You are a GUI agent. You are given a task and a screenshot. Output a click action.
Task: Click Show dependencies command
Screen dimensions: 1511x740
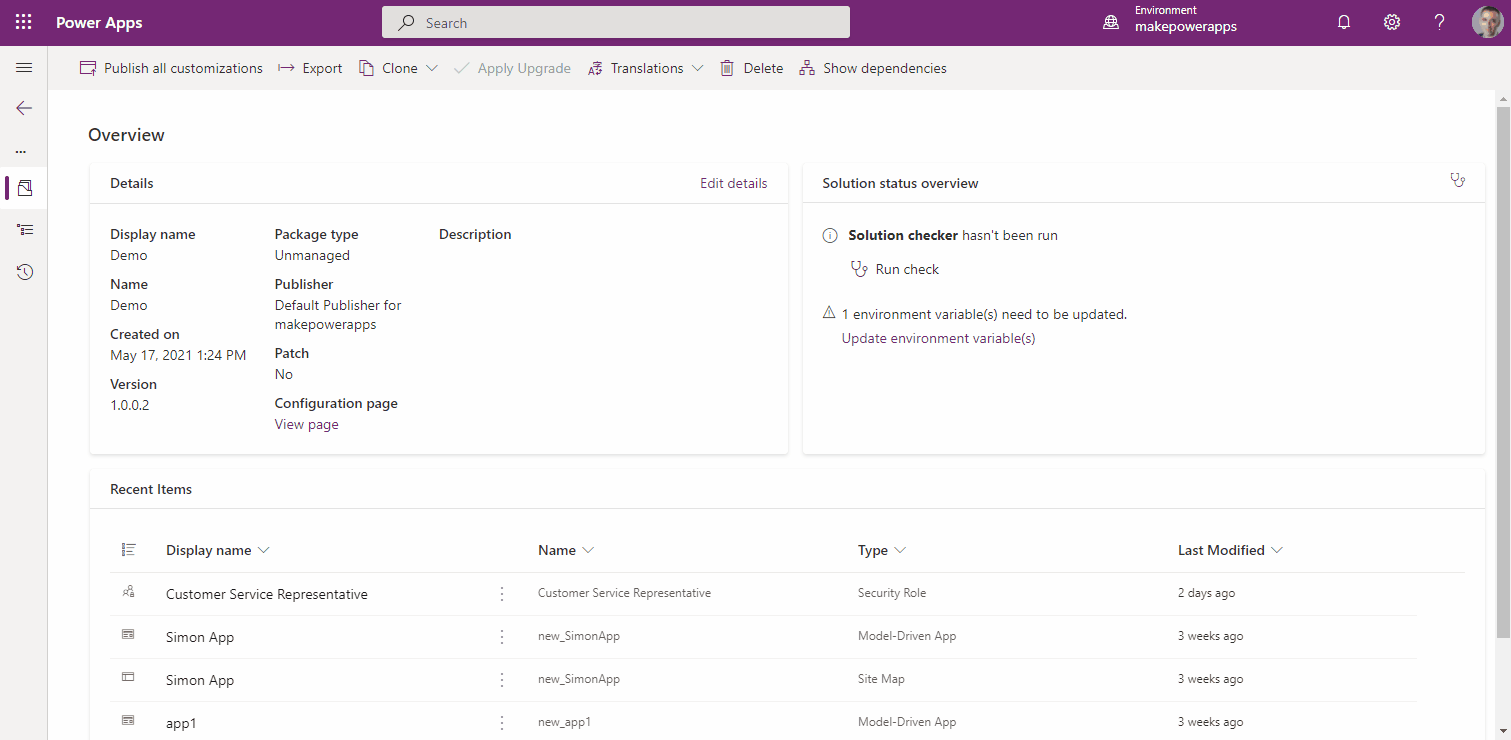[872, 68]
